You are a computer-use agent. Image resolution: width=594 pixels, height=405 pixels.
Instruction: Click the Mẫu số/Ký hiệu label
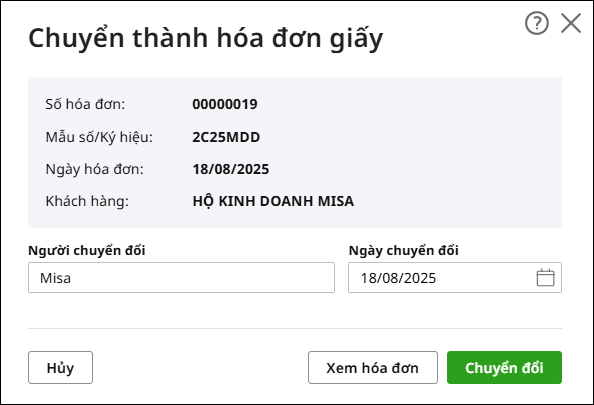point(99,137)
